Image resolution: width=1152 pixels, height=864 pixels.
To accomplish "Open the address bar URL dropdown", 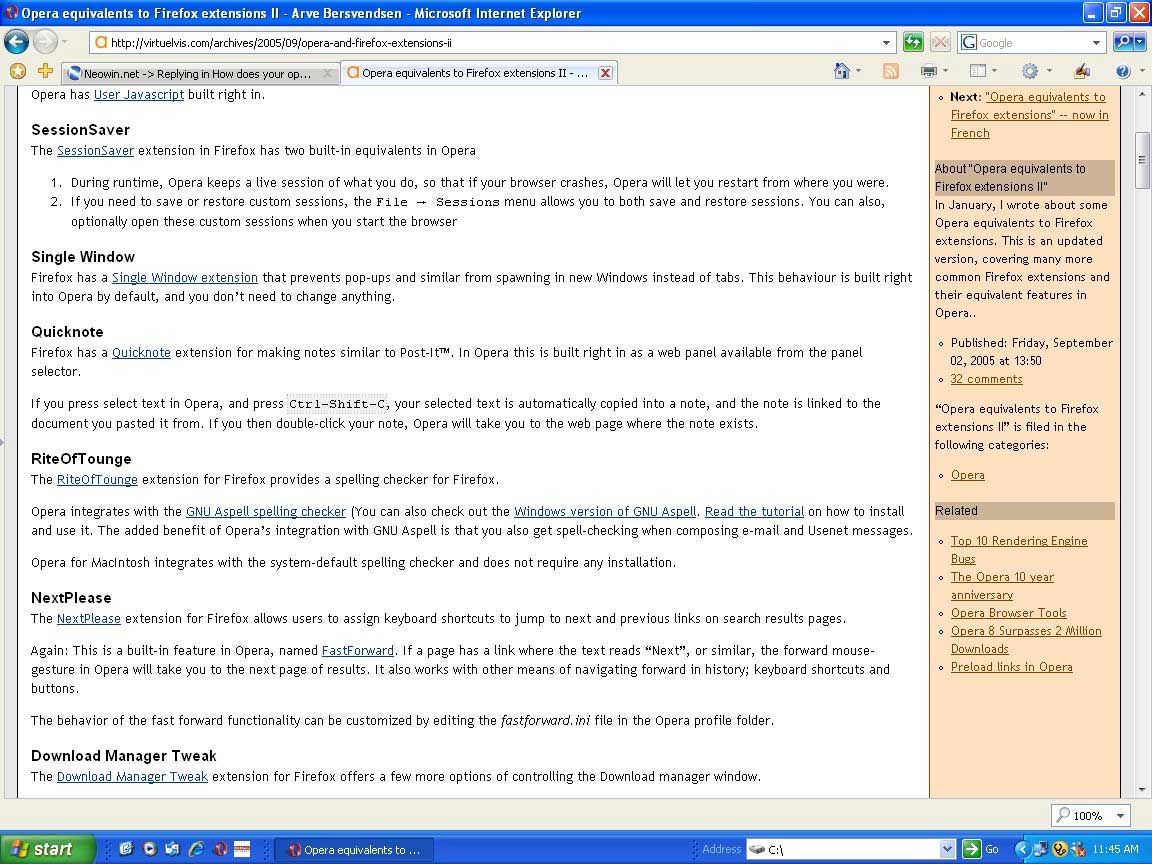I will coord(886,43).
